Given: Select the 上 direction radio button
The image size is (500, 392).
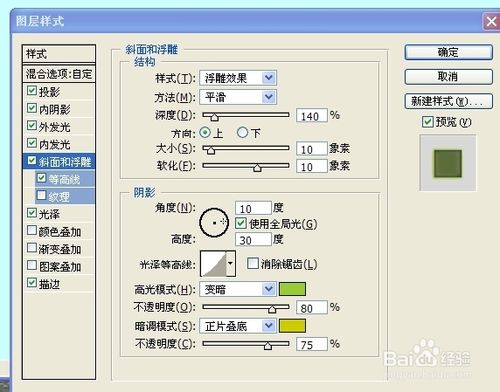Looking at the screenshot, I should (205, 133).
